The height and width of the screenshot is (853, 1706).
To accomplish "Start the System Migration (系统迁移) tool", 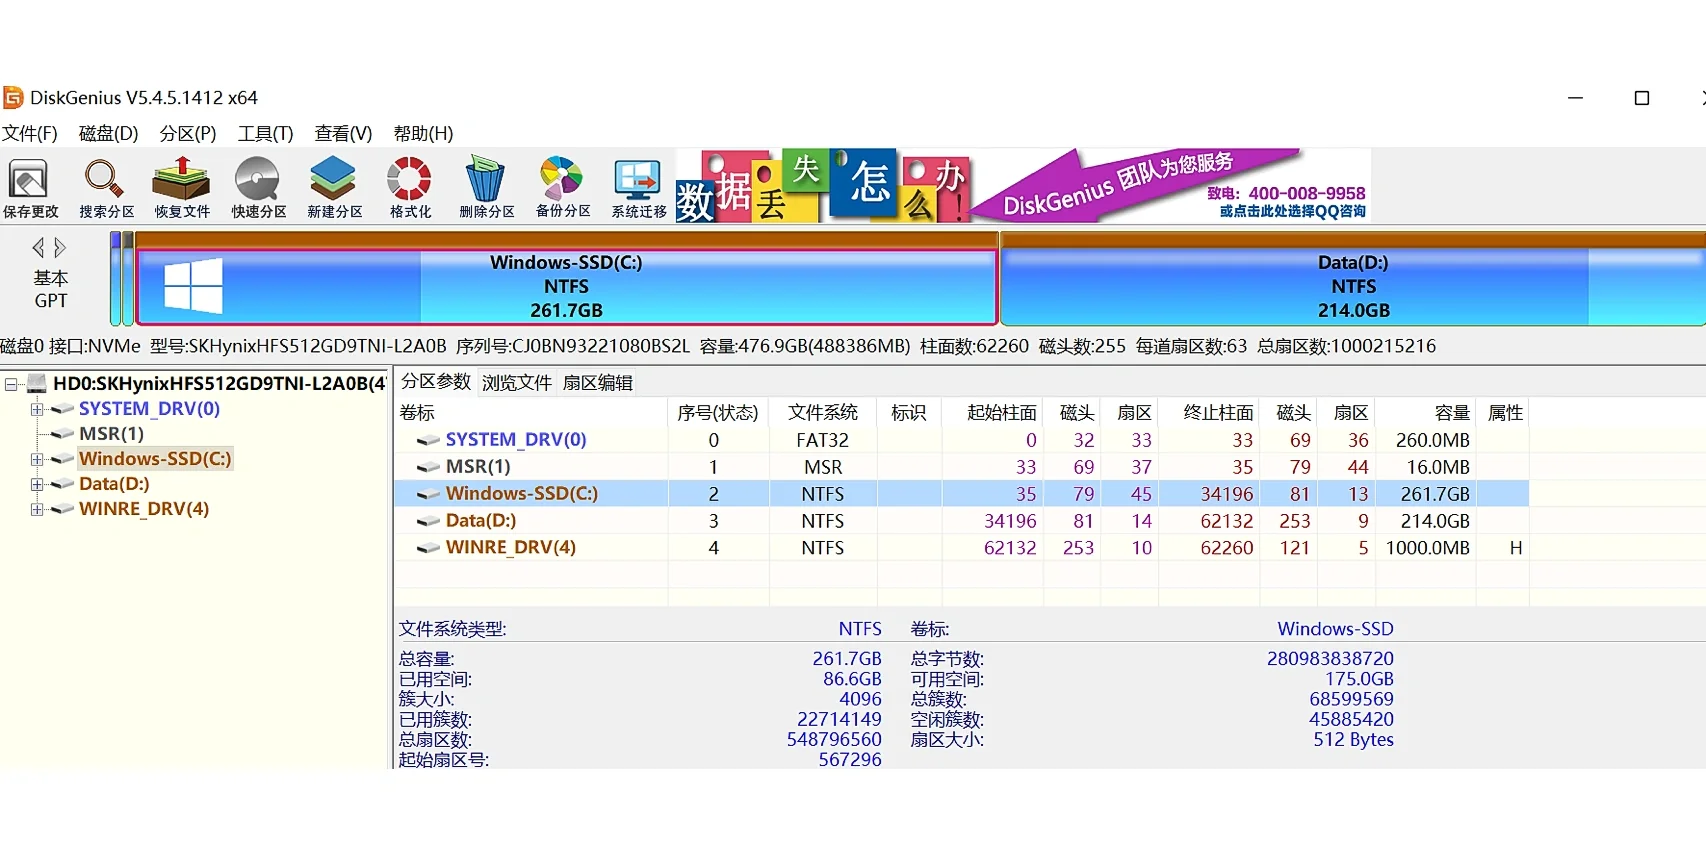I will [638, 188].
